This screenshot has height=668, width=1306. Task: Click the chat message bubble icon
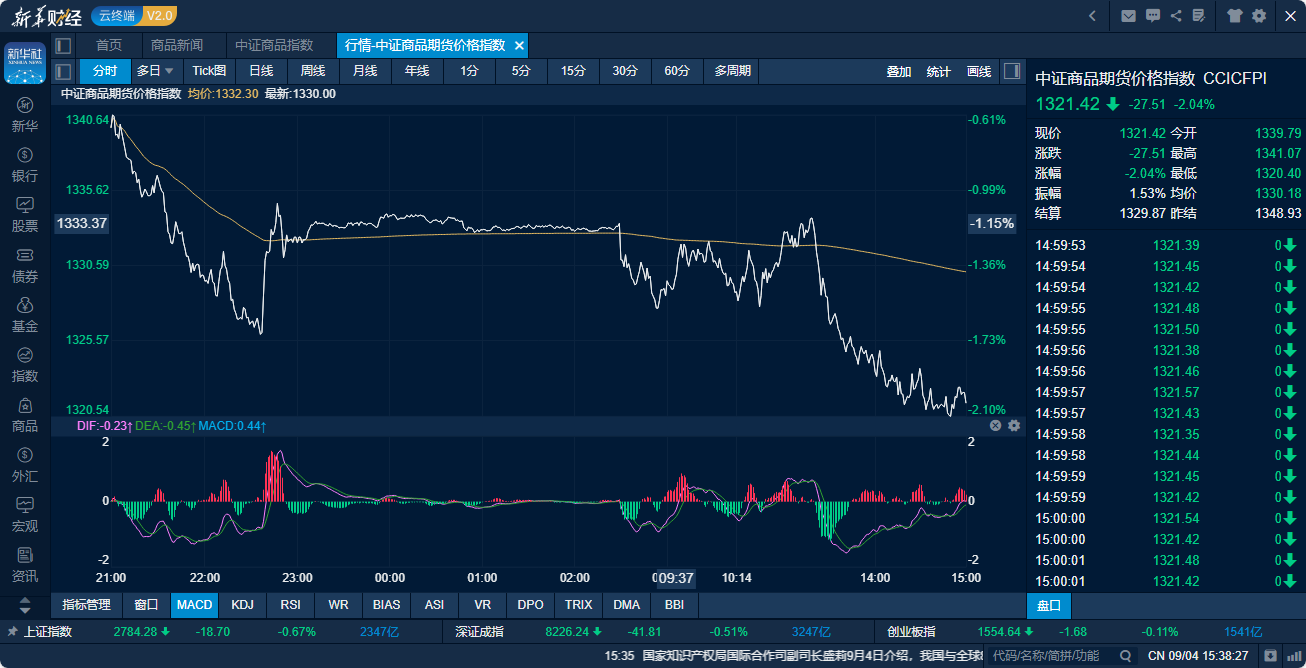(x=1153, y=16)
